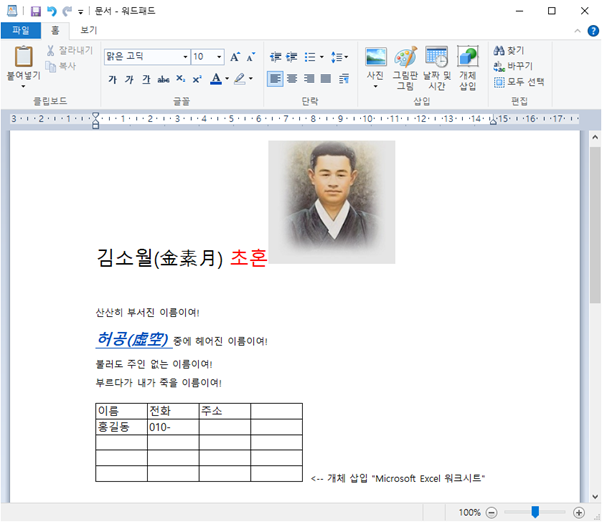Screen dimensions: 602x522
Task: Click Select all (모두 선택)
Action: (x=519, y=82)
